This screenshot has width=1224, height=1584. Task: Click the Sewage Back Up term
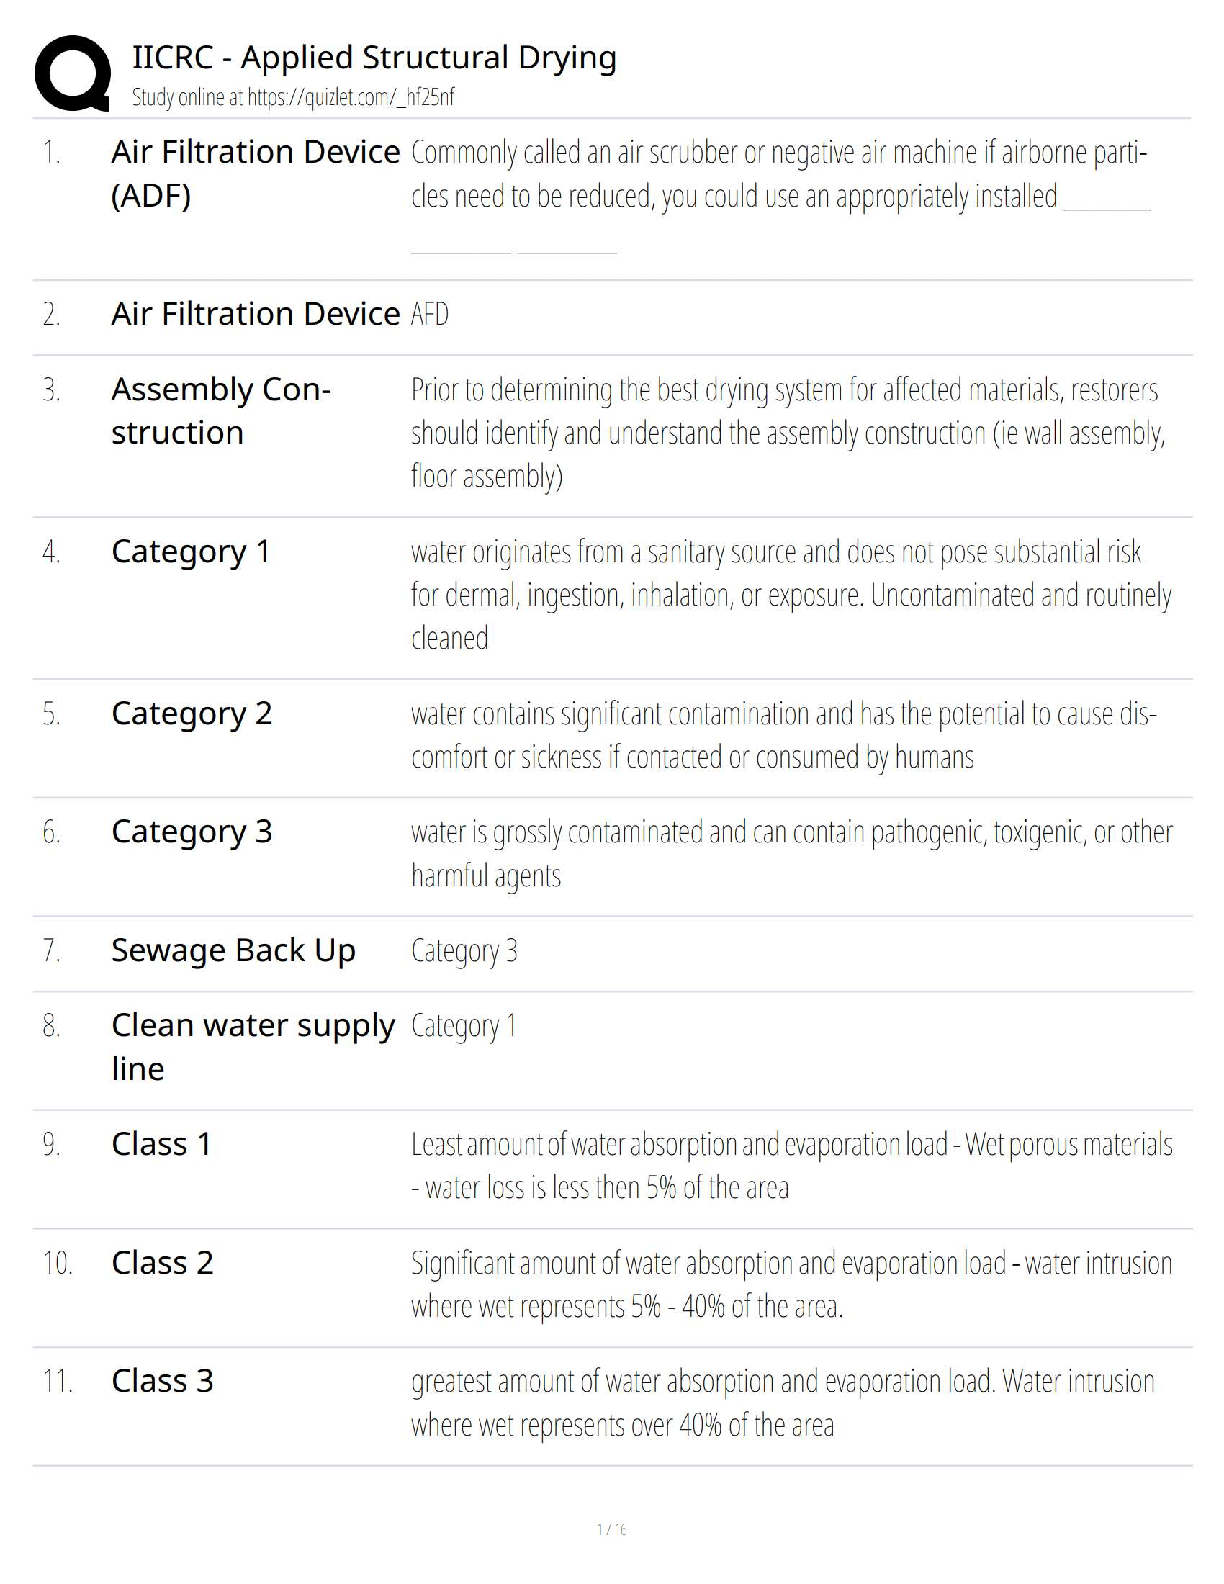click(233, 950)
